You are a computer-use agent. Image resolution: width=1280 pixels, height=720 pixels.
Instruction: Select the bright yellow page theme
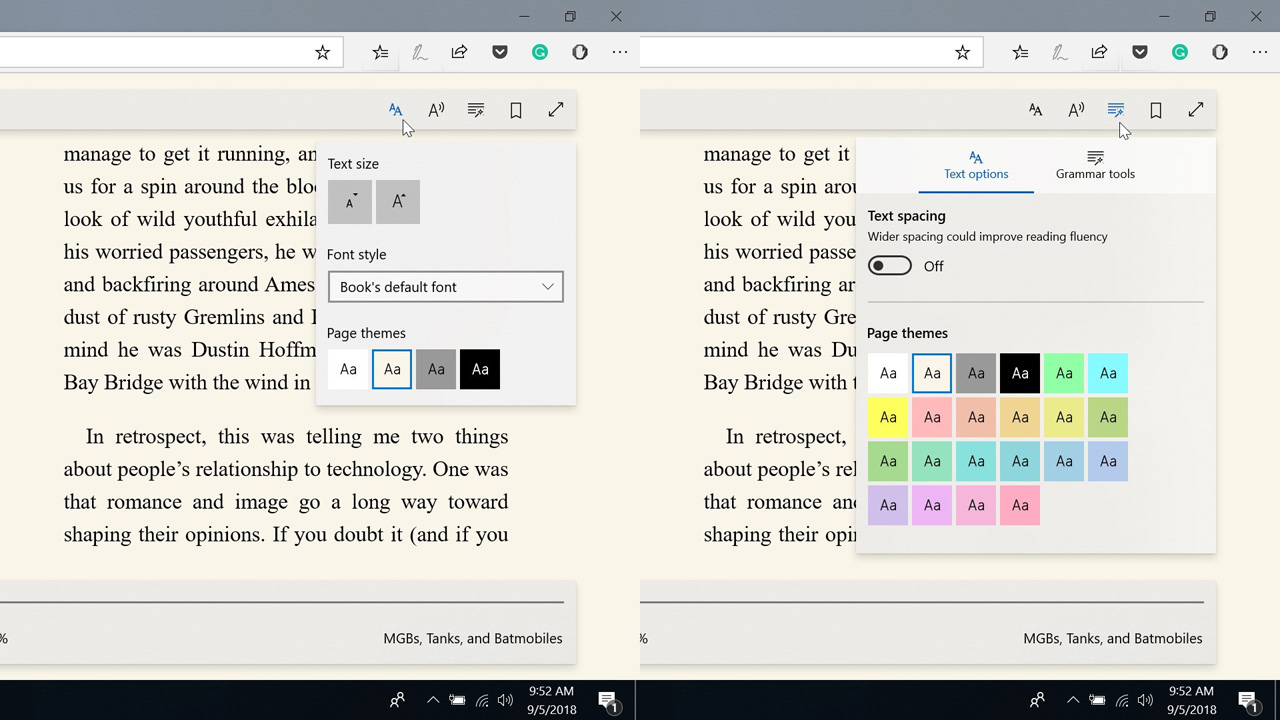[x=888, y=417]
